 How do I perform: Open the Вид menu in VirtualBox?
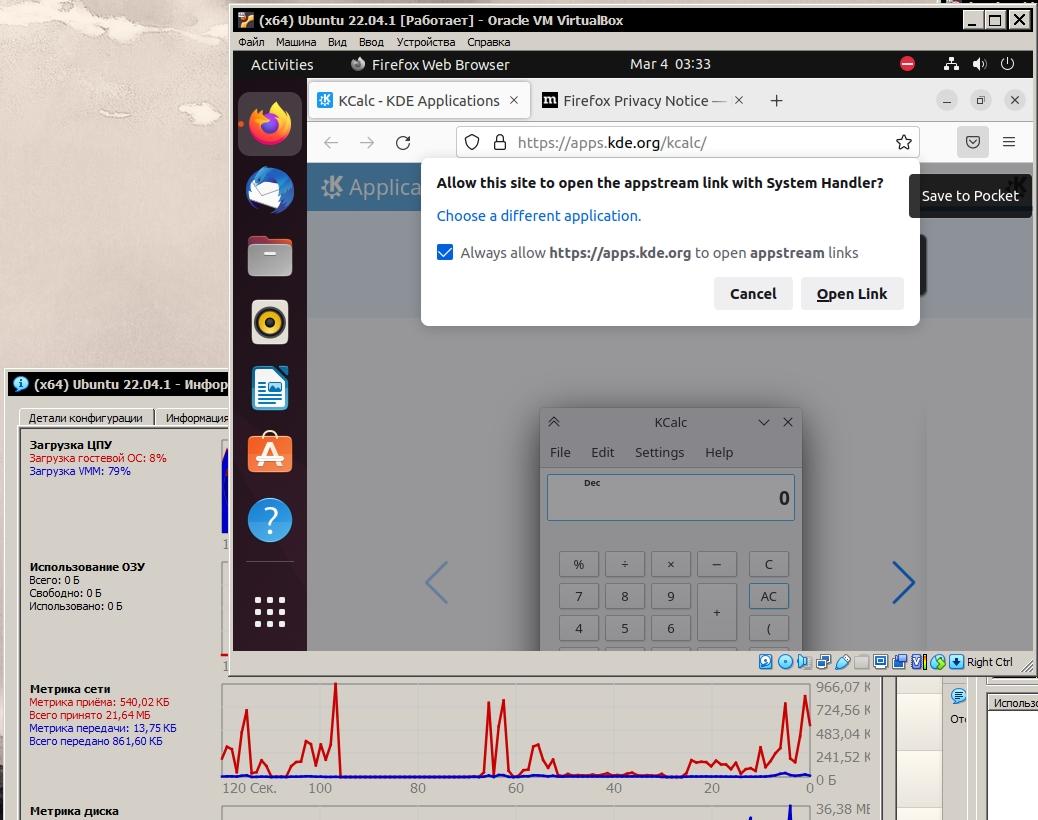pos(337,42)
